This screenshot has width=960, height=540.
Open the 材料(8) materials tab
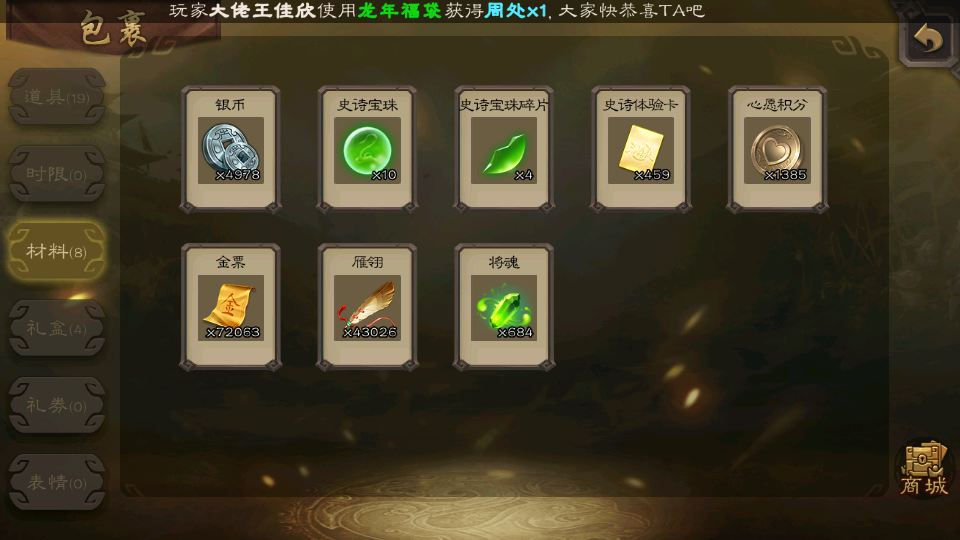tap(56, 251)
